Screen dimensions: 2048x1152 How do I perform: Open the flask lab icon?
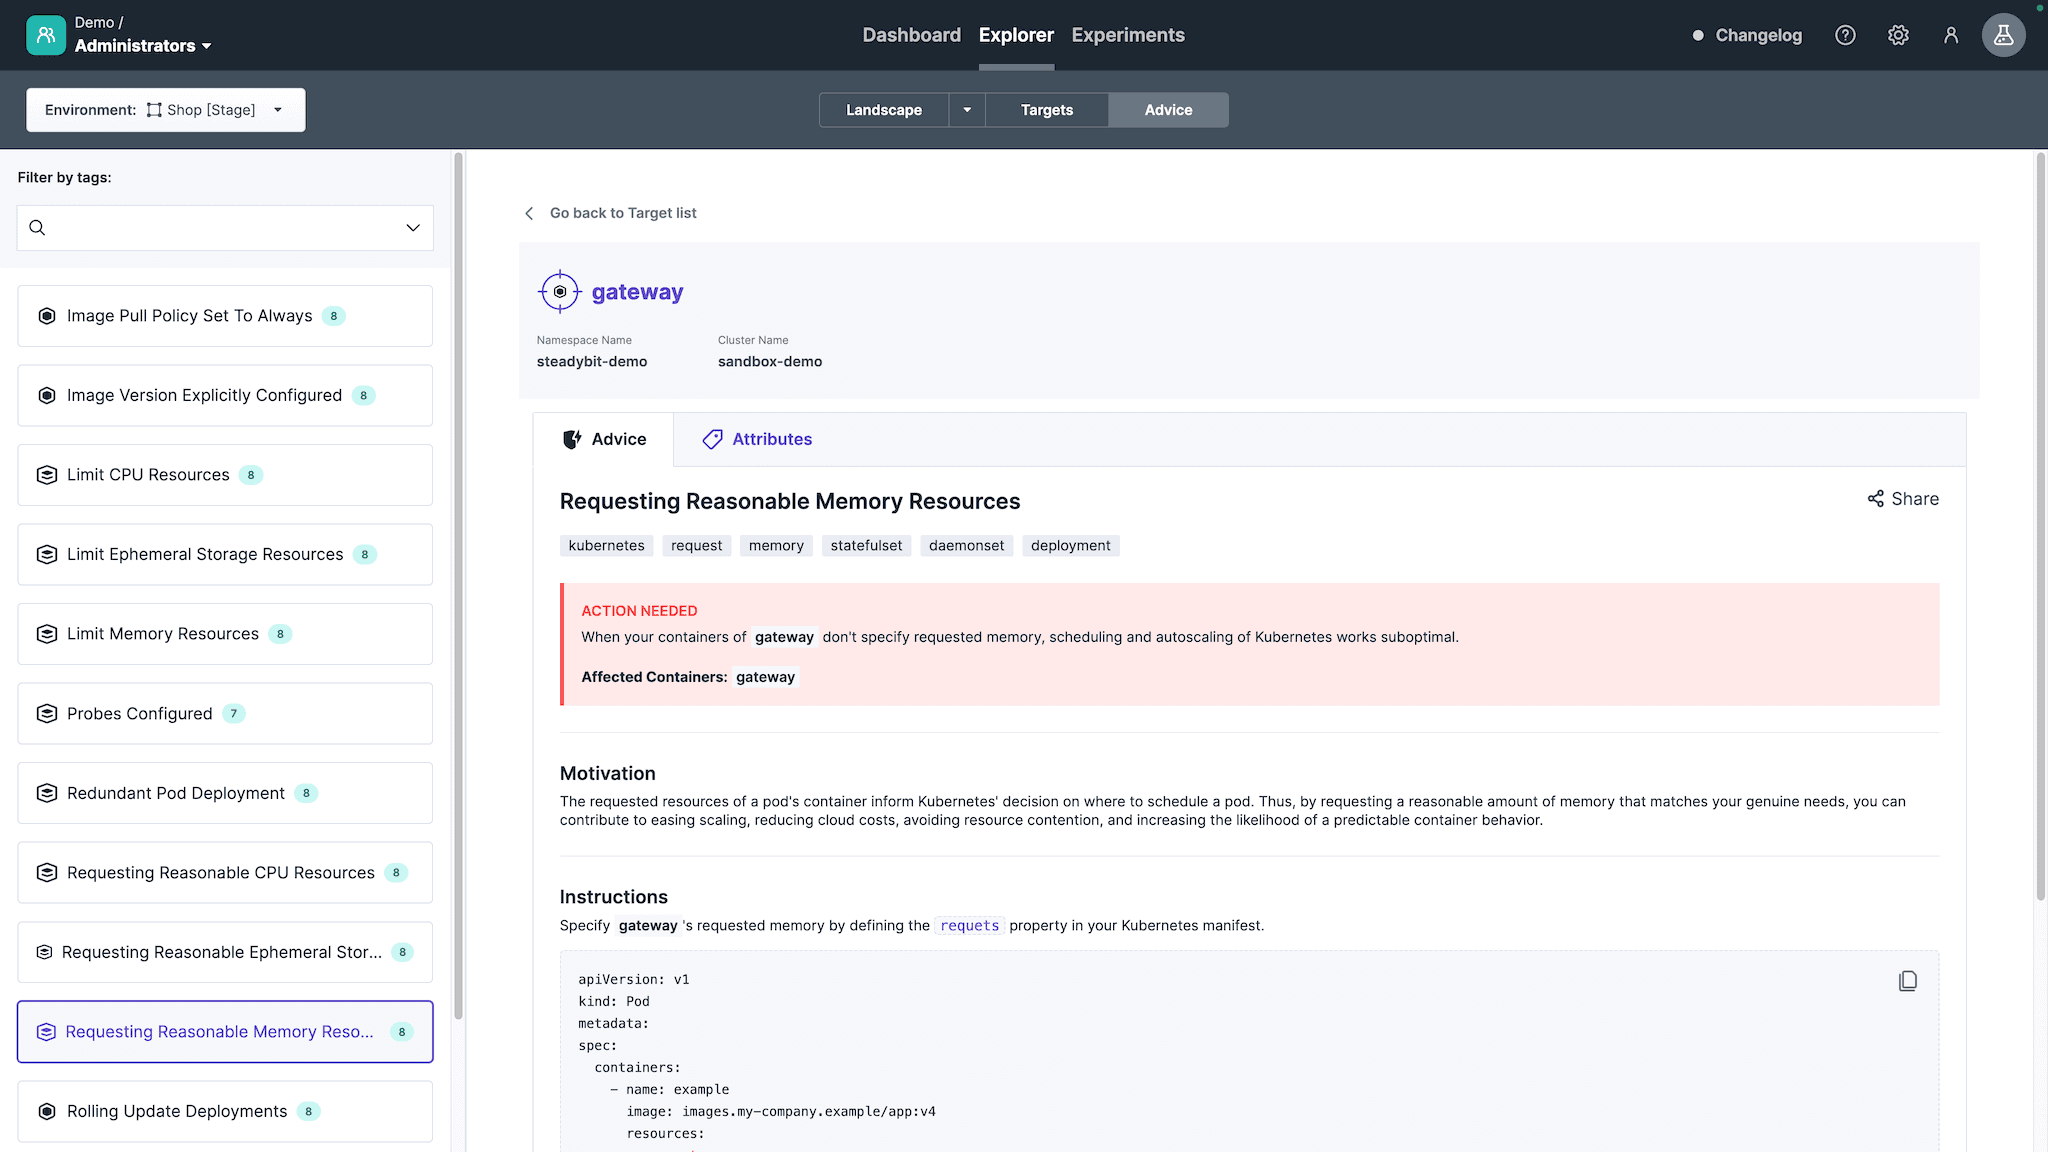coord(2003,35)
